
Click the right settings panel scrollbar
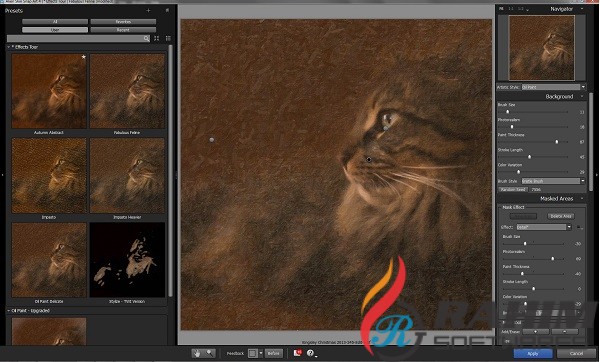(x=591, y=142)
